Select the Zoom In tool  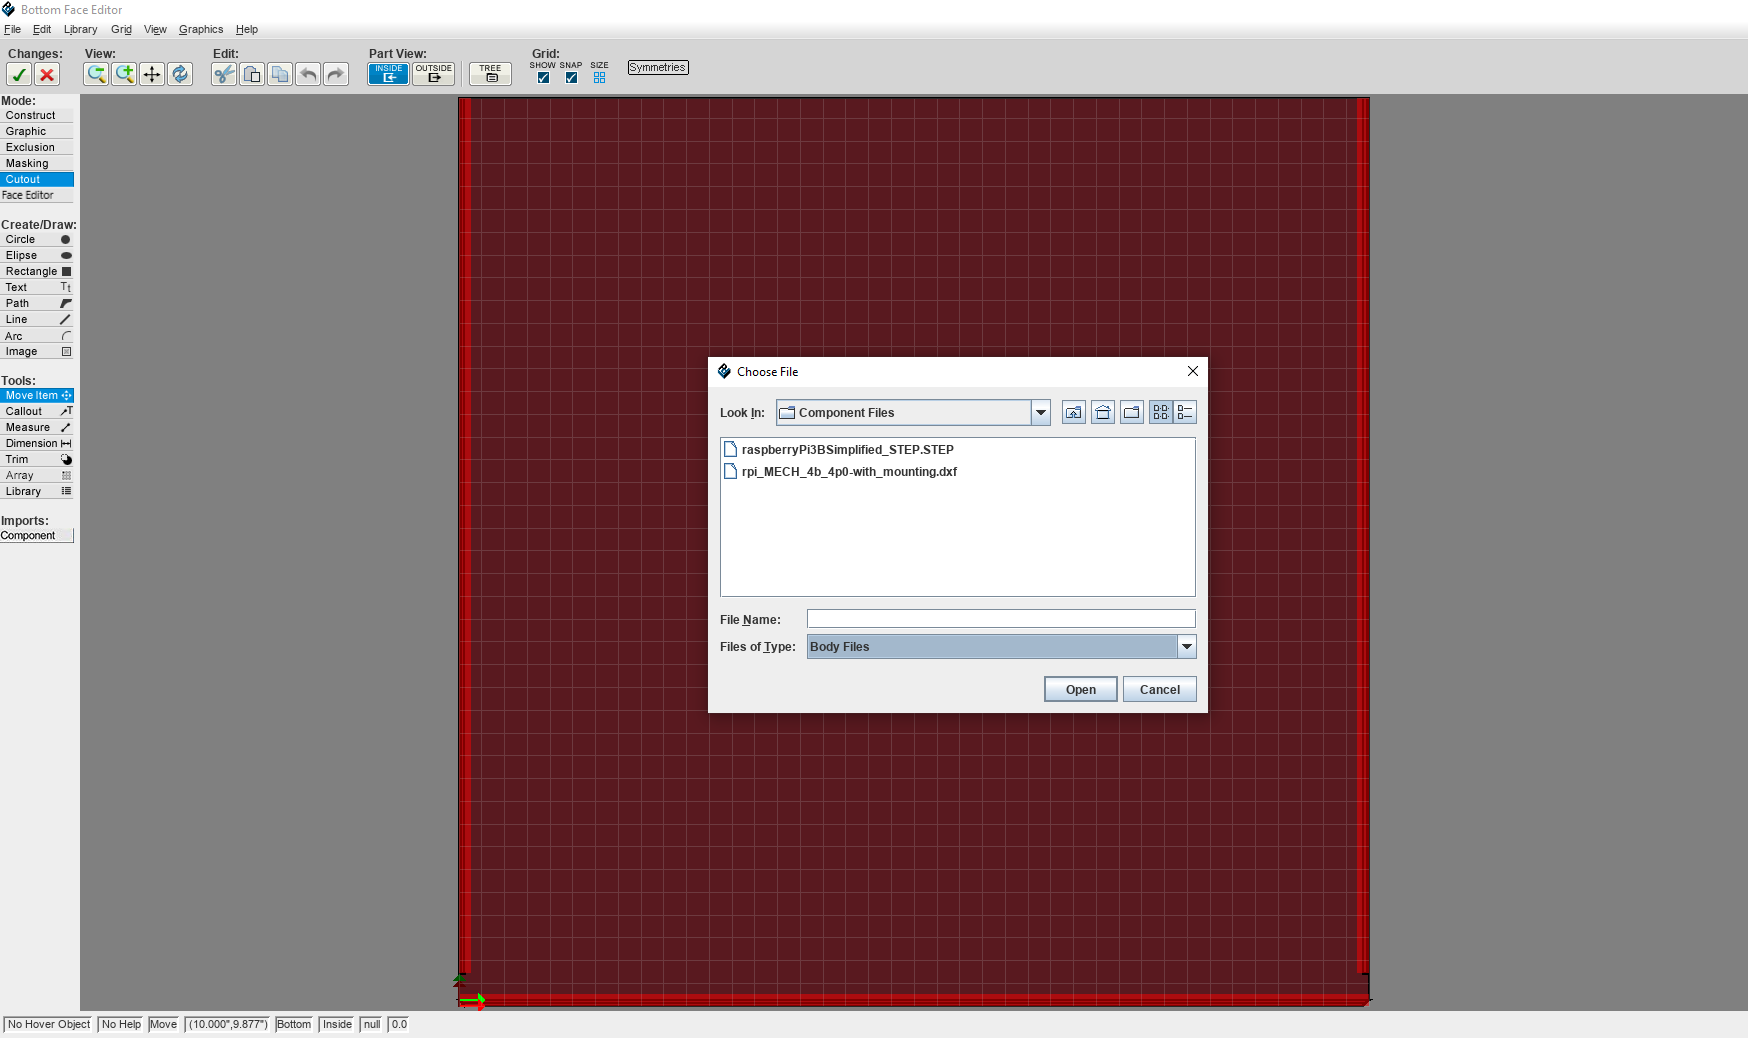click(x=124, y=74)
